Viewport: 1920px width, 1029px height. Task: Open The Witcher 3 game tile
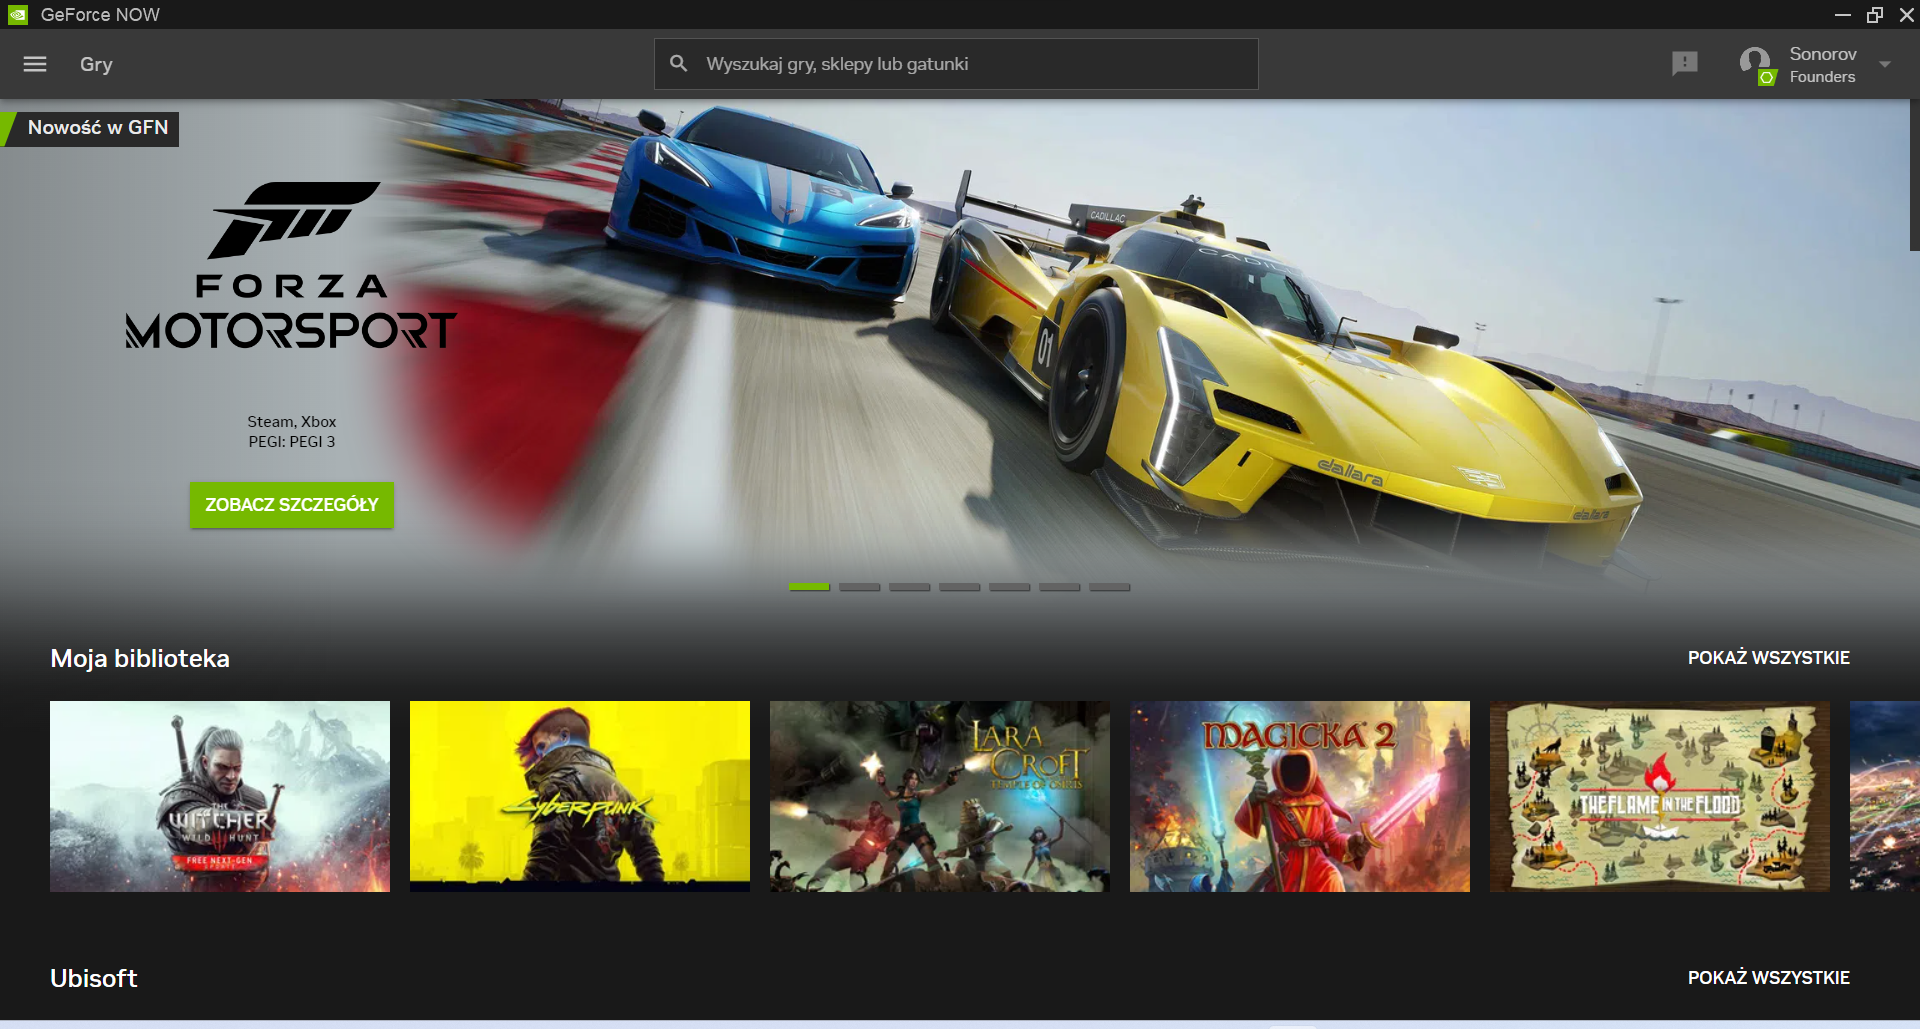(220, 796)
